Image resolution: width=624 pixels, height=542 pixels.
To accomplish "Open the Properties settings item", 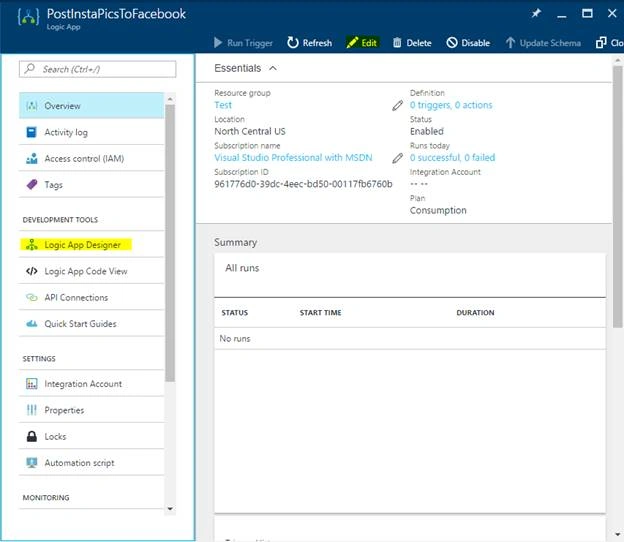I will [x=91, y=410].
